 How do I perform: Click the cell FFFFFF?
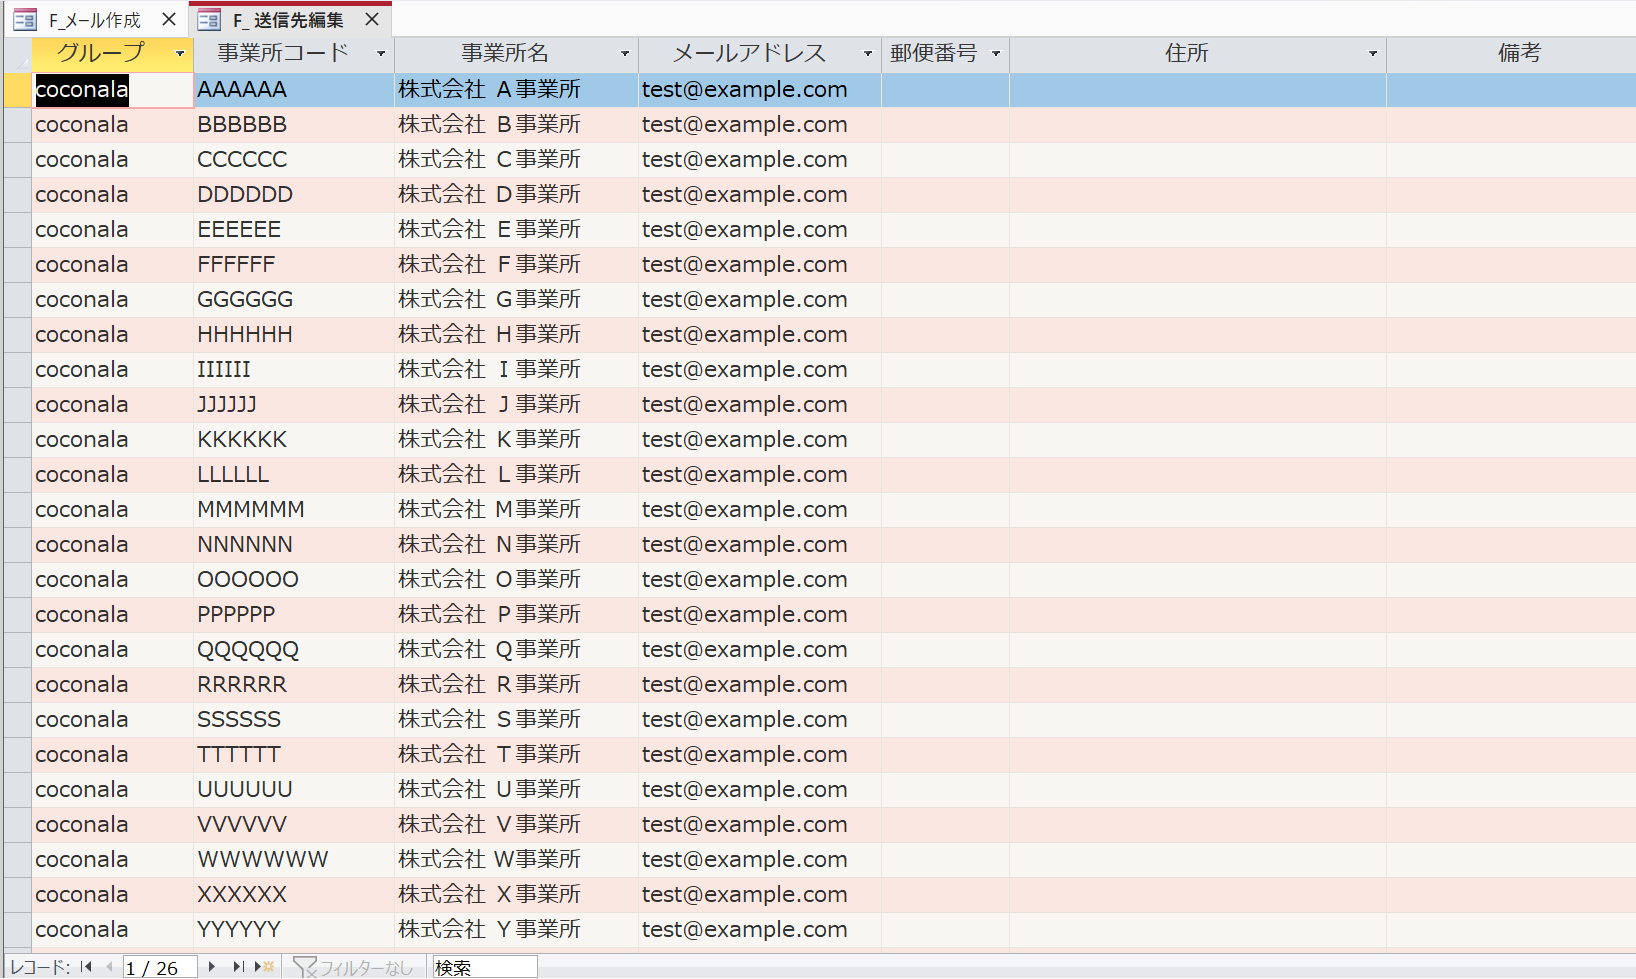point(294,265)
